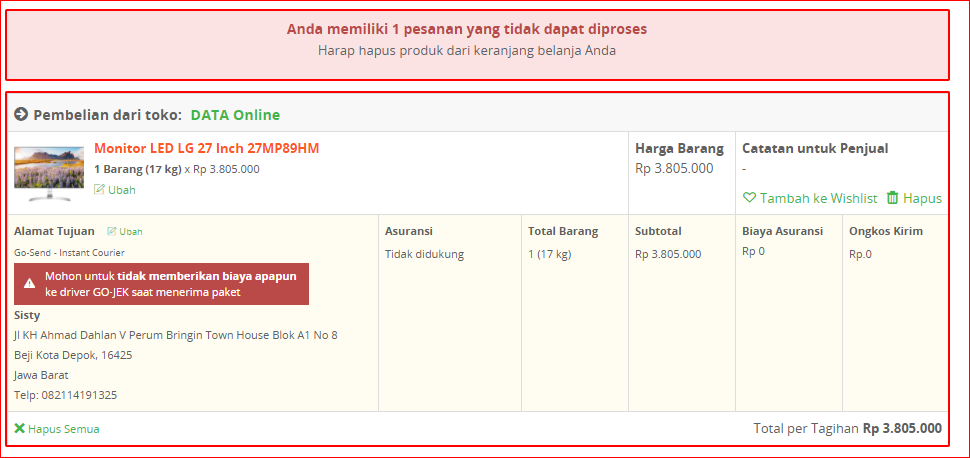Image resolution: width=970 pixels, height=458 pixels.
Task: Click the green X icon at bottom left
Action: tap(20, 428)
